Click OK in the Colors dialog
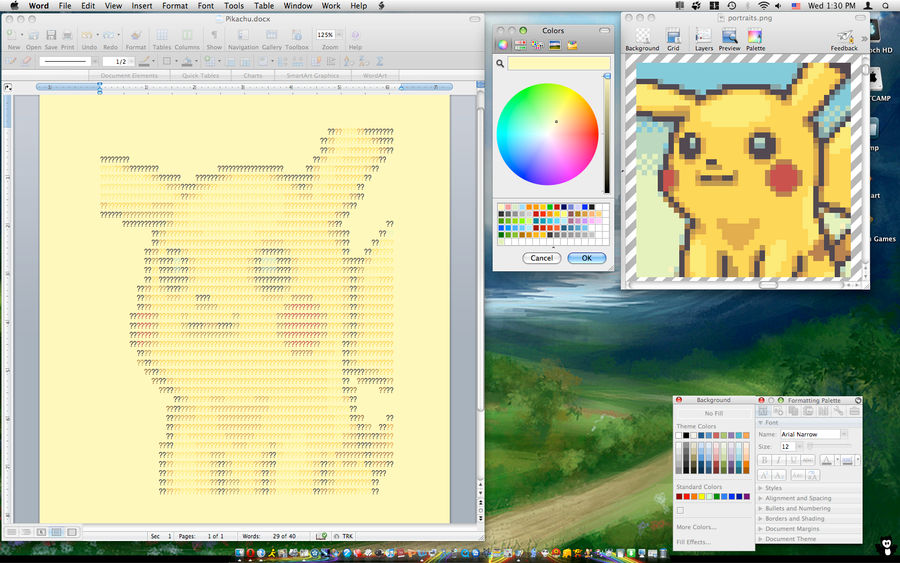 click(587, 258)
